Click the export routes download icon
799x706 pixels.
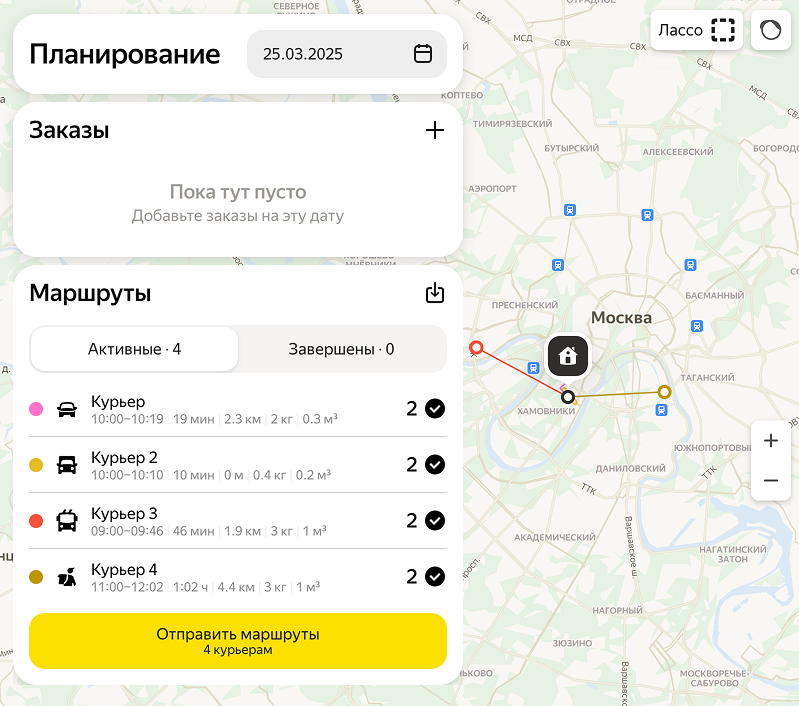pos(435,293)
